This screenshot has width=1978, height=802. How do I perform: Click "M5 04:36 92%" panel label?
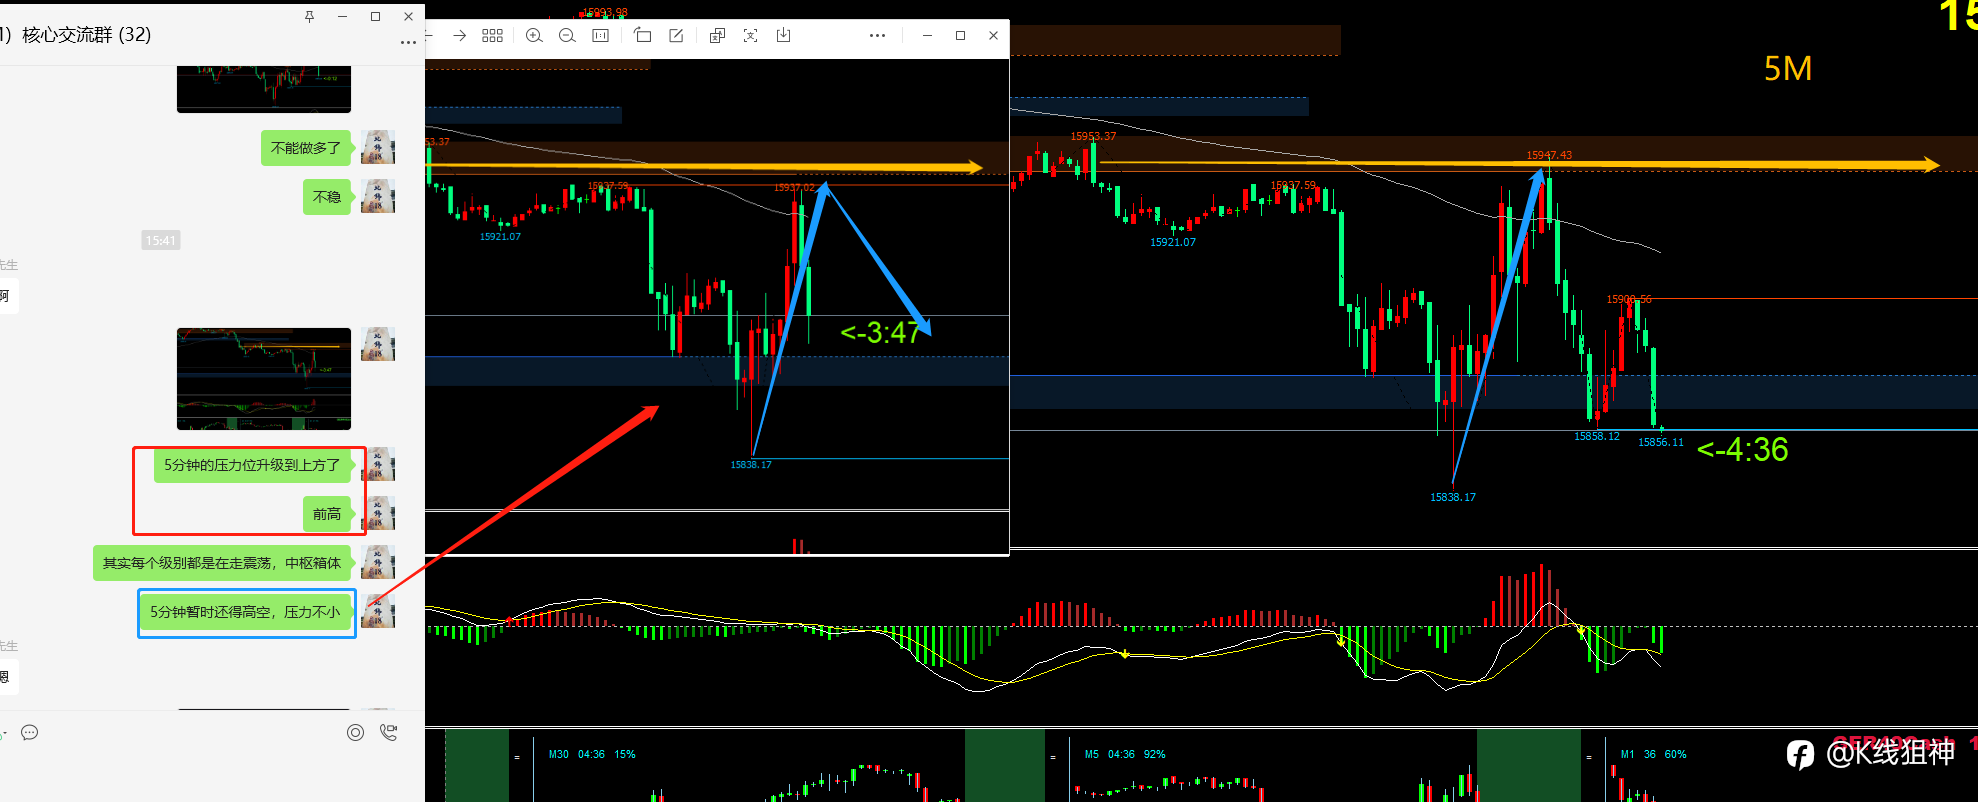click(1125, 755)
